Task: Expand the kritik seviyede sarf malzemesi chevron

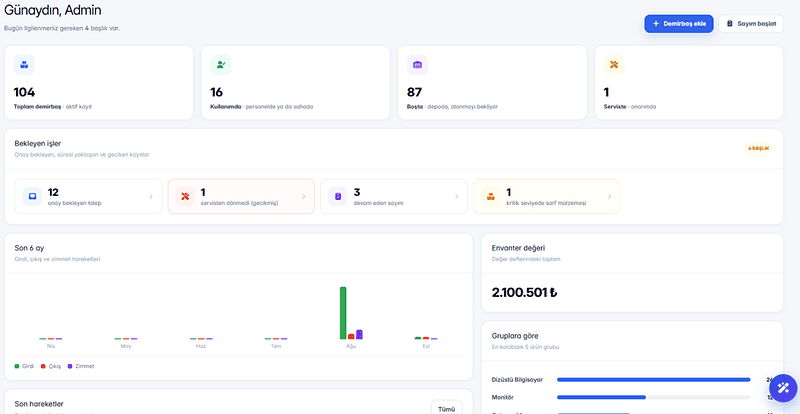Action: tap(609, 197)
